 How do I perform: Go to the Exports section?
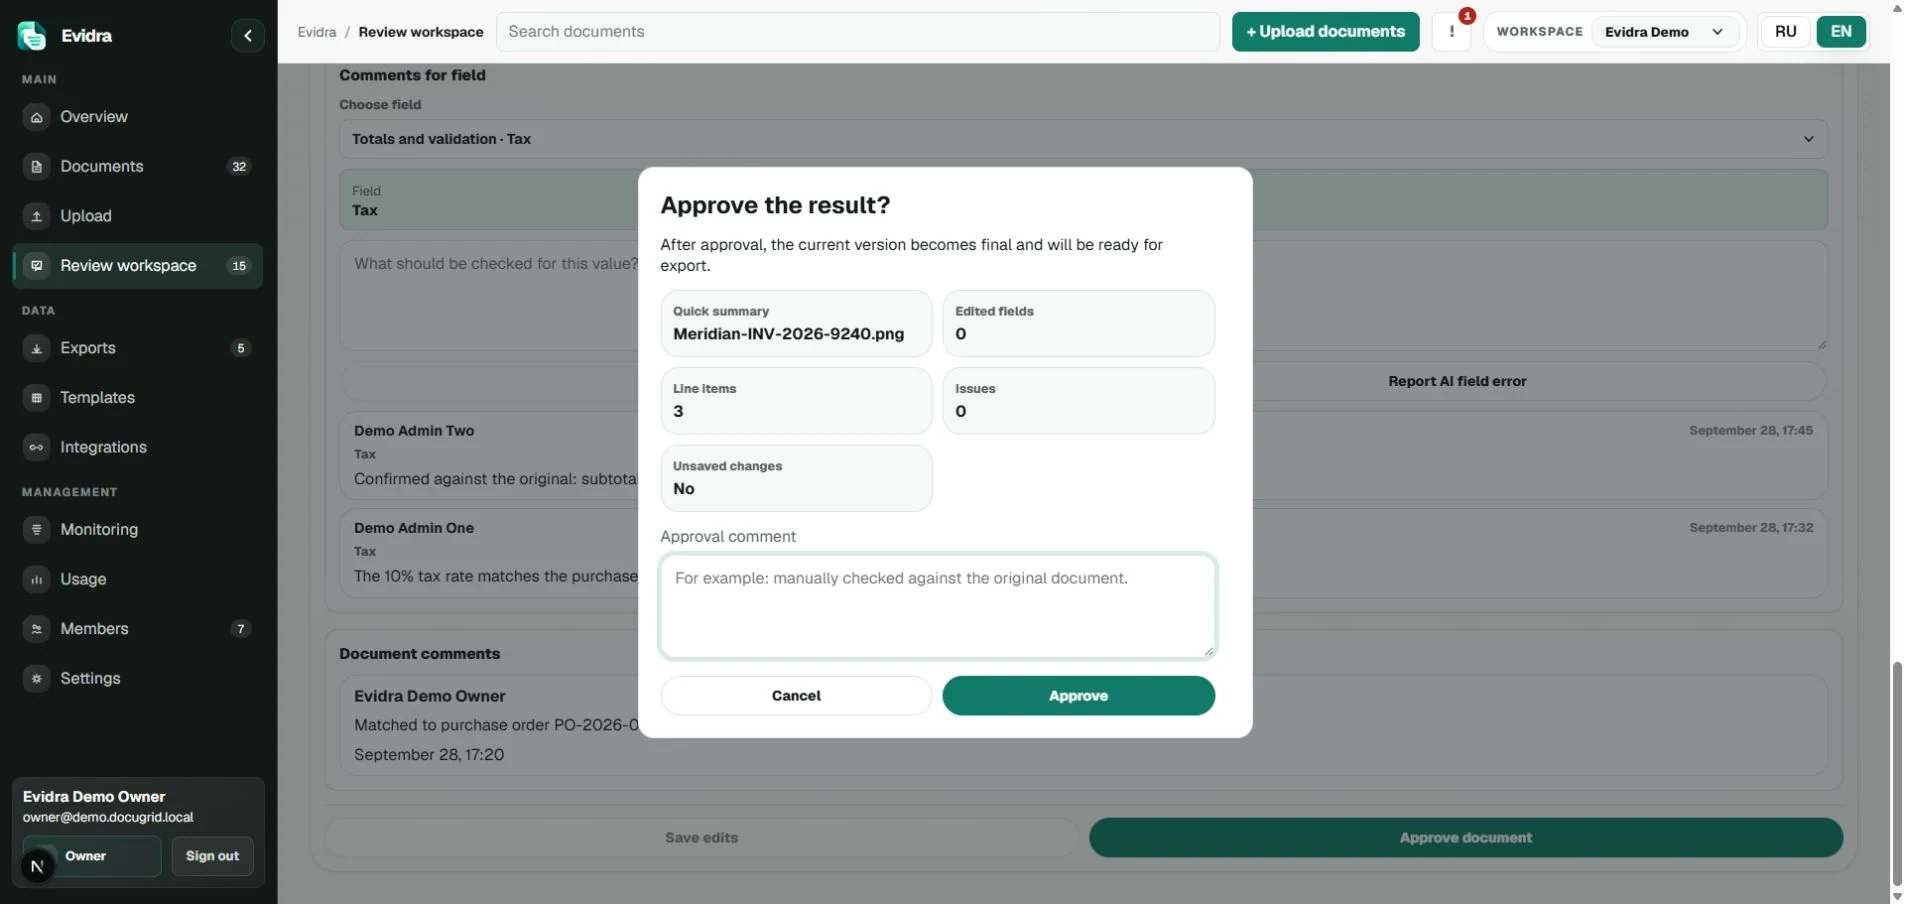coord(138,348)
